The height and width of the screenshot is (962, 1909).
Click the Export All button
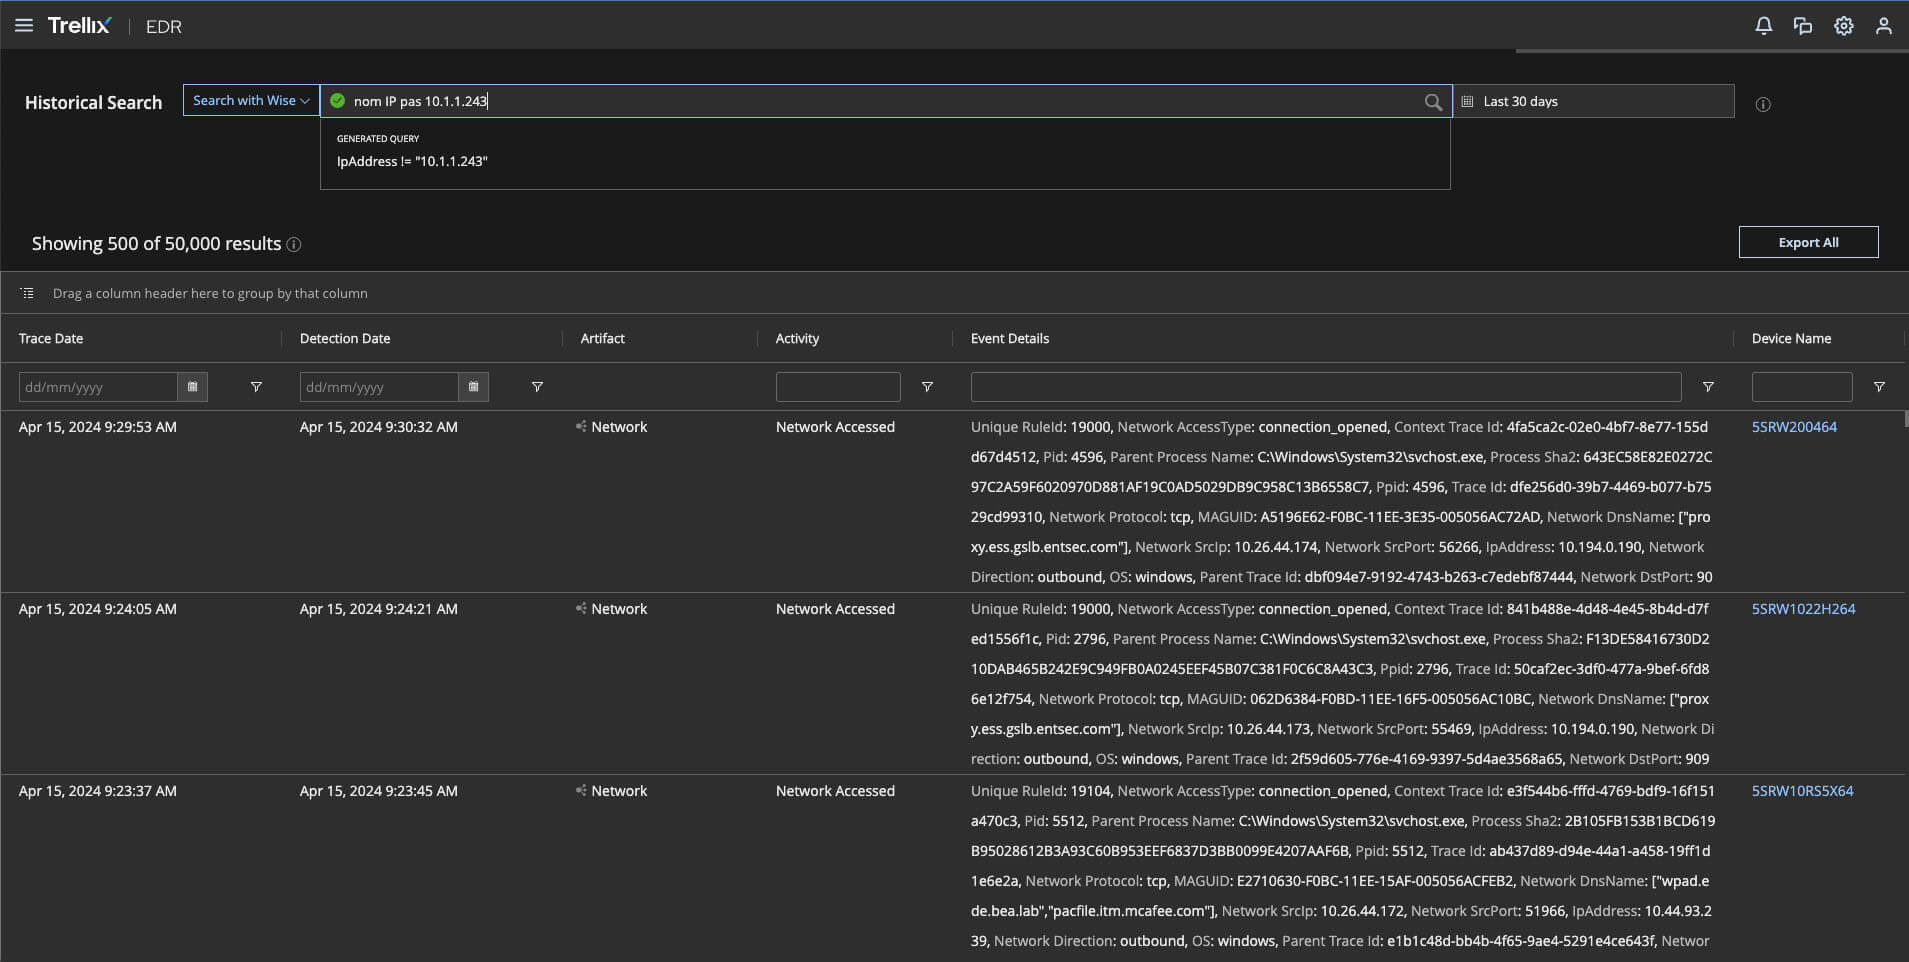1808,242
